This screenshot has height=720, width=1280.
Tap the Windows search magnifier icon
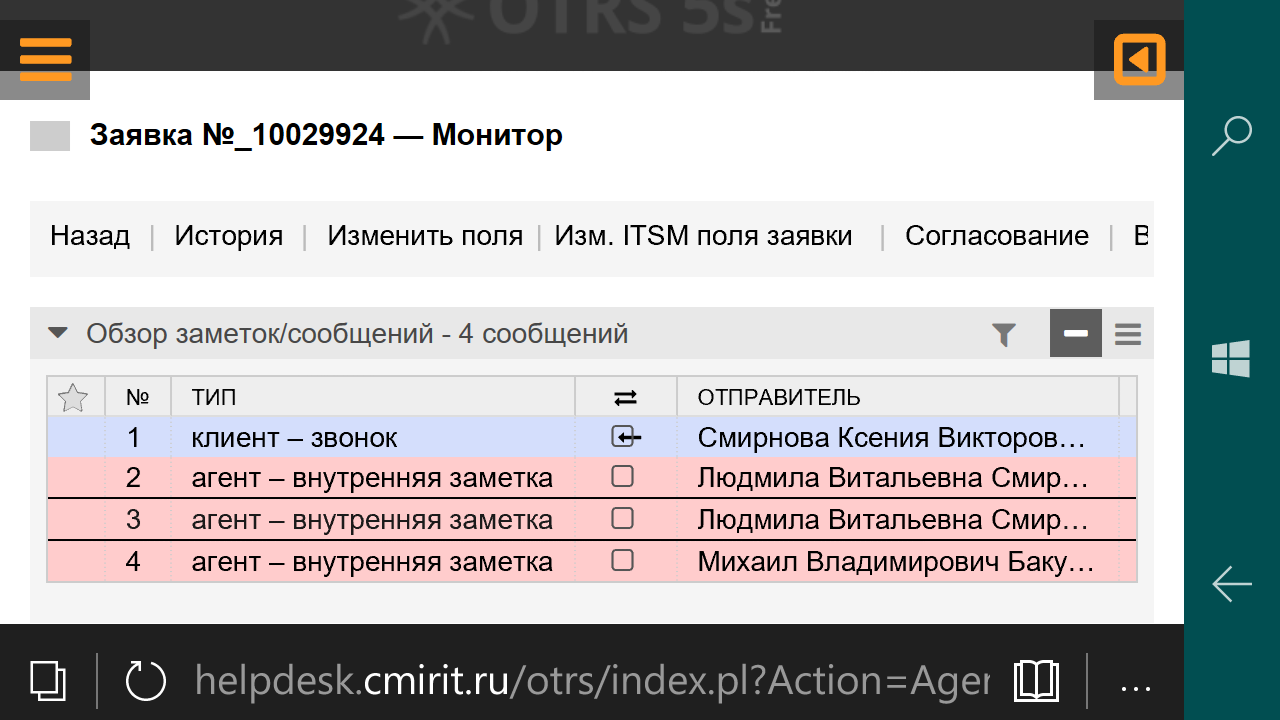tap(1232, 136)
